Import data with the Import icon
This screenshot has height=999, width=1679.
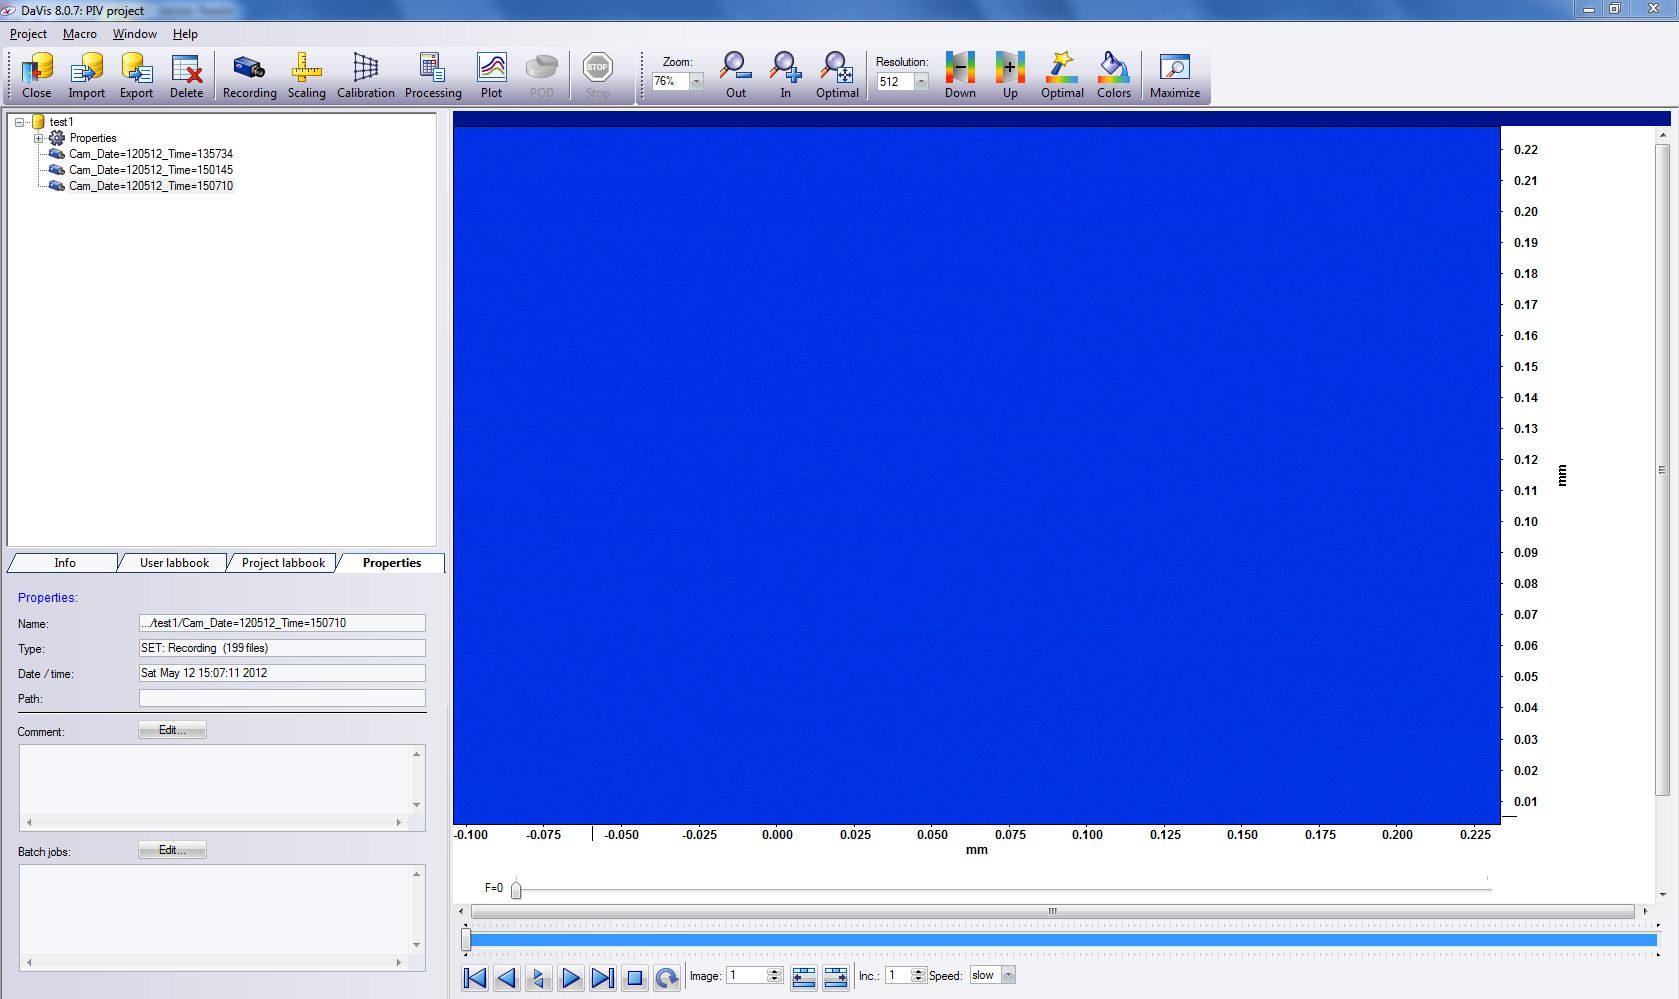pos(86,76)
